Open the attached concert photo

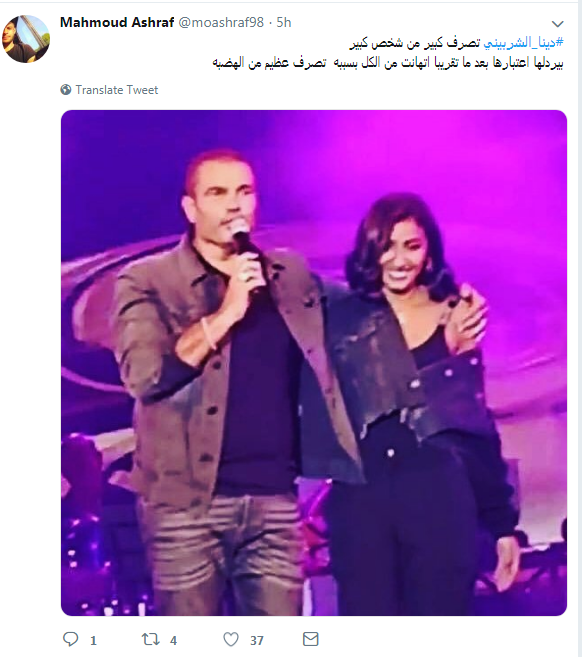[314, 363]
